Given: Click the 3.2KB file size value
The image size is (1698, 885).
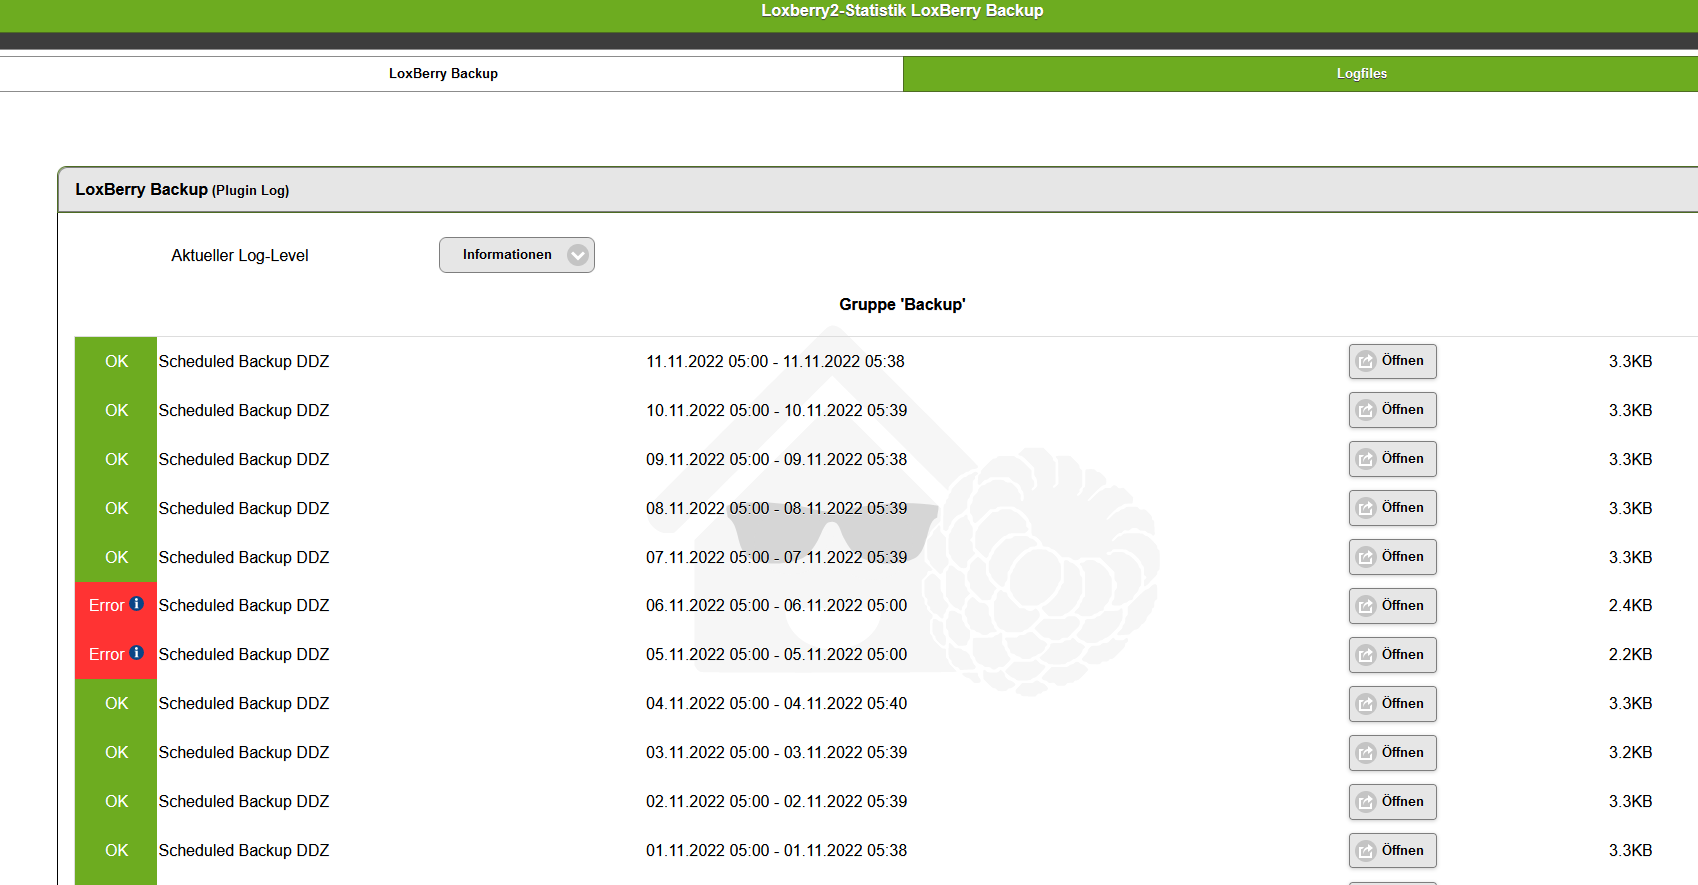Looking at the screenshot, I should (x=1630, y=753).
